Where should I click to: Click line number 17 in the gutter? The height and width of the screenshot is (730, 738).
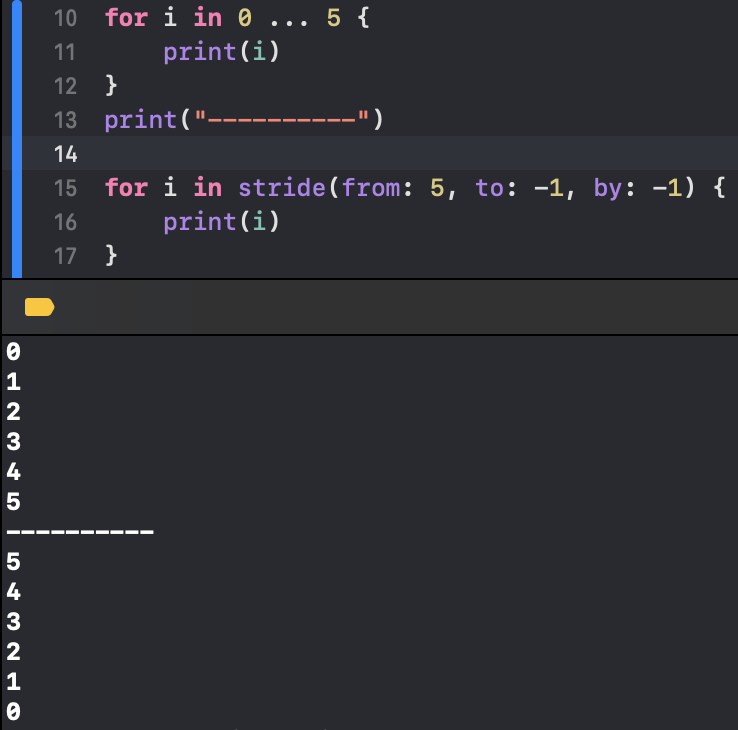pyautogui.click(x=65, y=257)
